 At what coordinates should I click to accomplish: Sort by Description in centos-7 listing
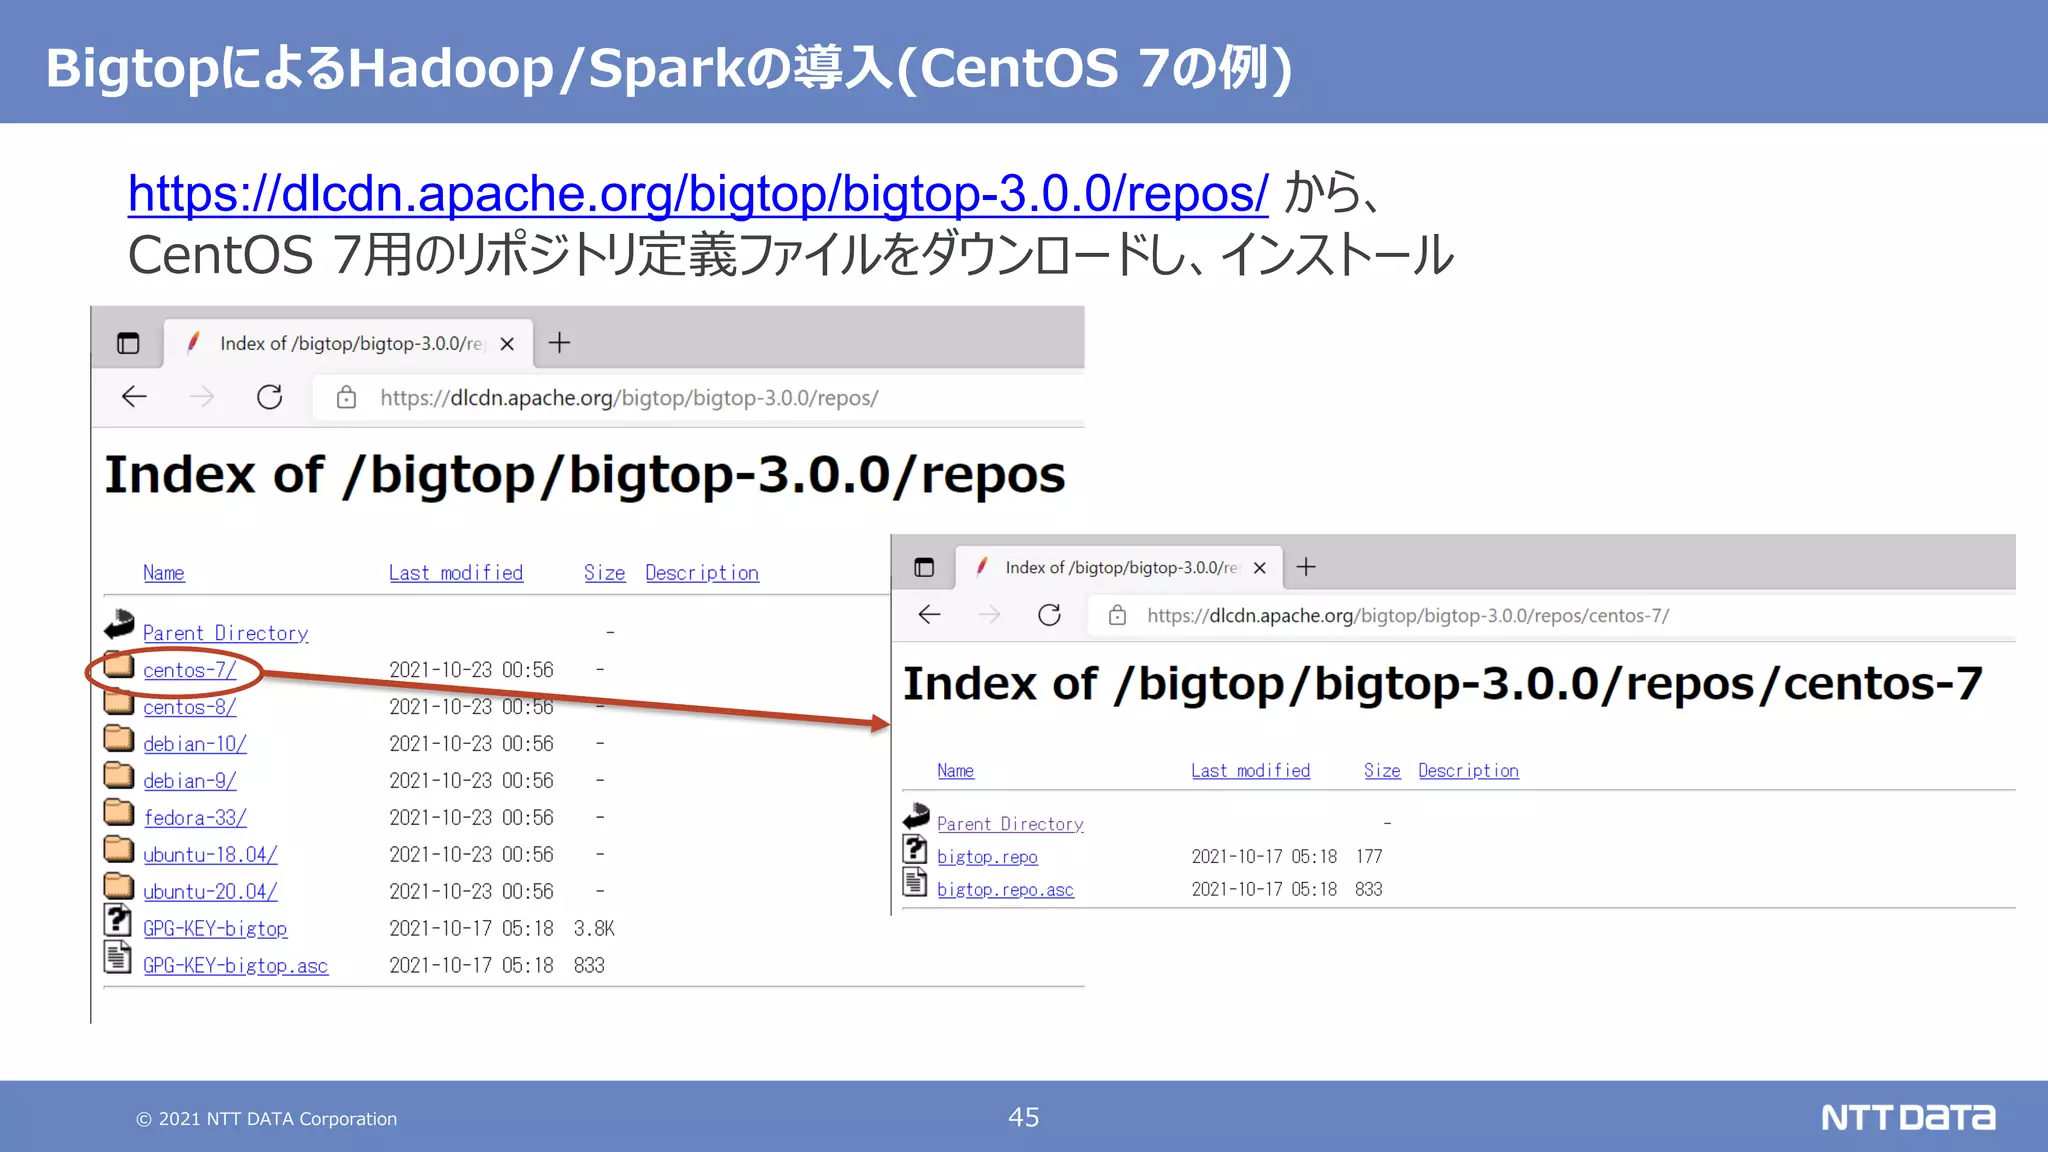point(1468,771)
